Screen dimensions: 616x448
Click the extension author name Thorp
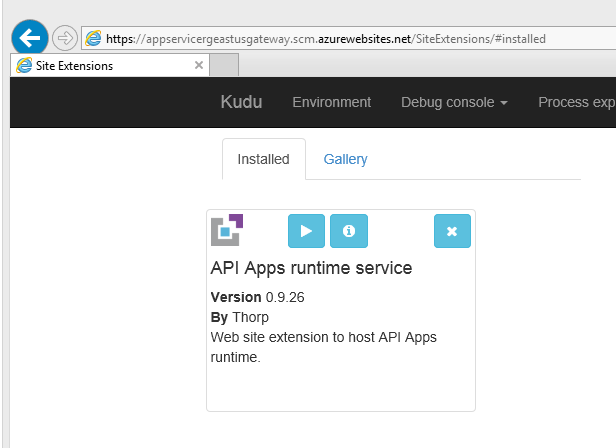tap(250, 317)
